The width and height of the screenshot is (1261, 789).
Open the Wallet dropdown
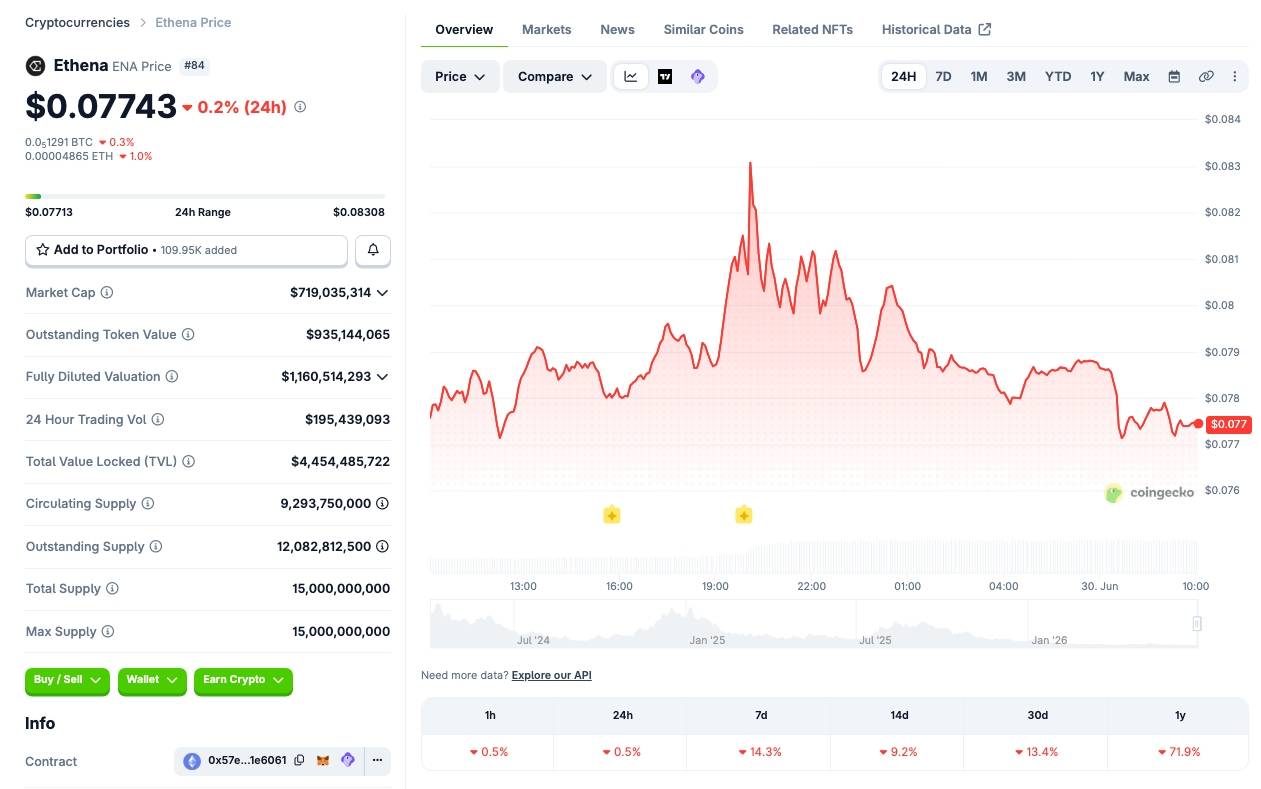(x=152, y=681)
